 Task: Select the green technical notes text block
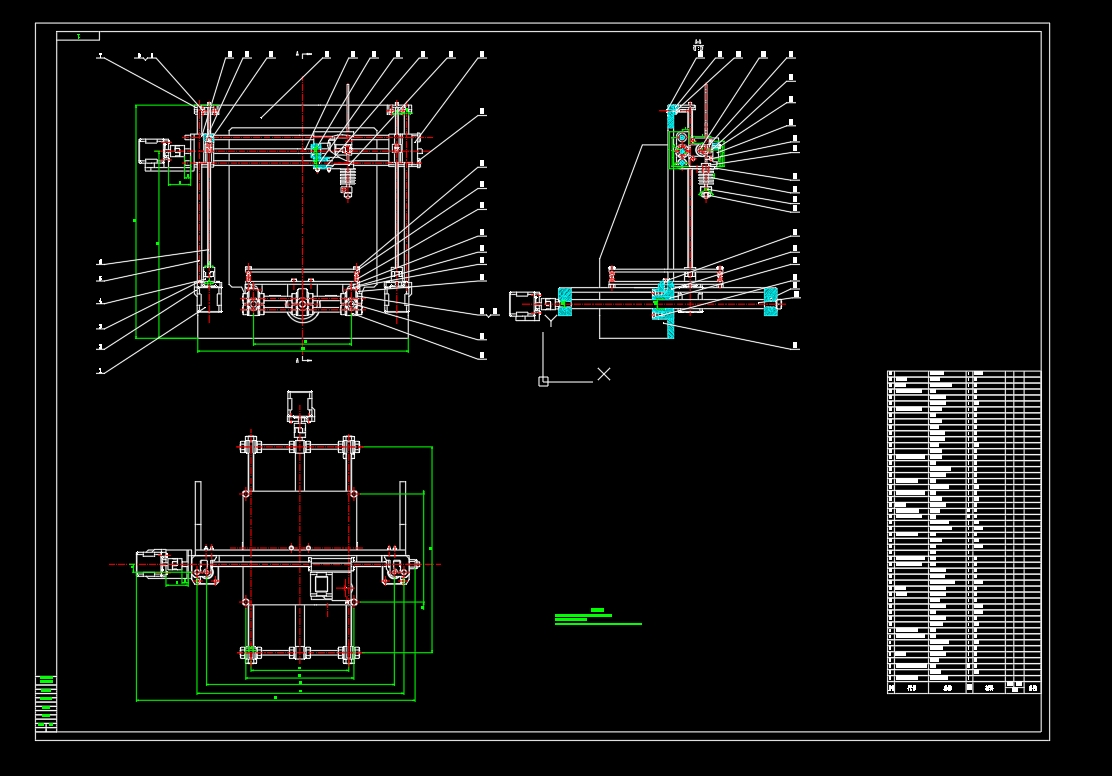click(598, 617)
